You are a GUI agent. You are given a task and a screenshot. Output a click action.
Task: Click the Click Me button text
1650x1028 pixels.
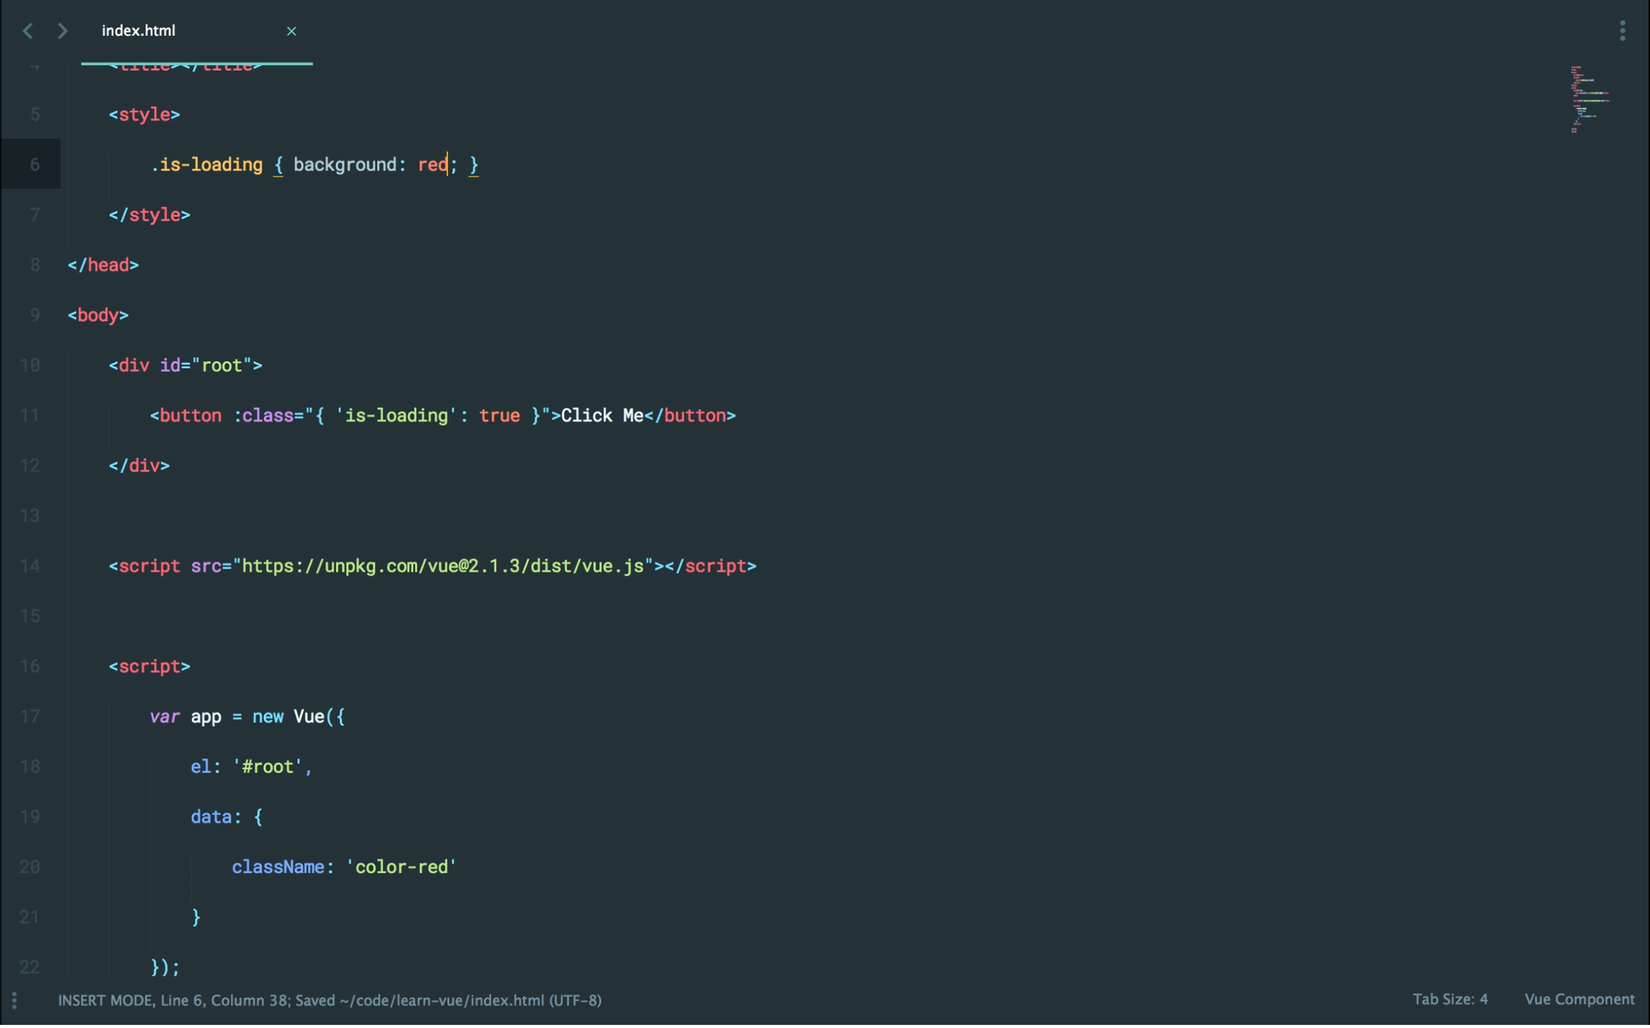pos(602,415)
